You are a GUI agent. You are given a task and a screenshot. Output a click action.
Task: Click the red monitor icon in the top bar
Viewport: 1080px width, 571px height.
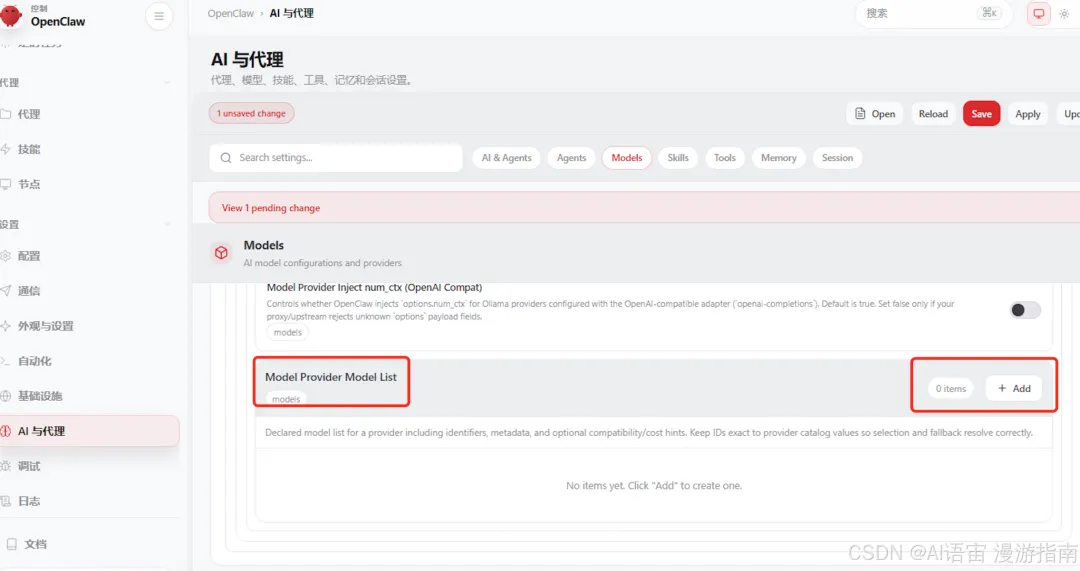coord(1039,13)
